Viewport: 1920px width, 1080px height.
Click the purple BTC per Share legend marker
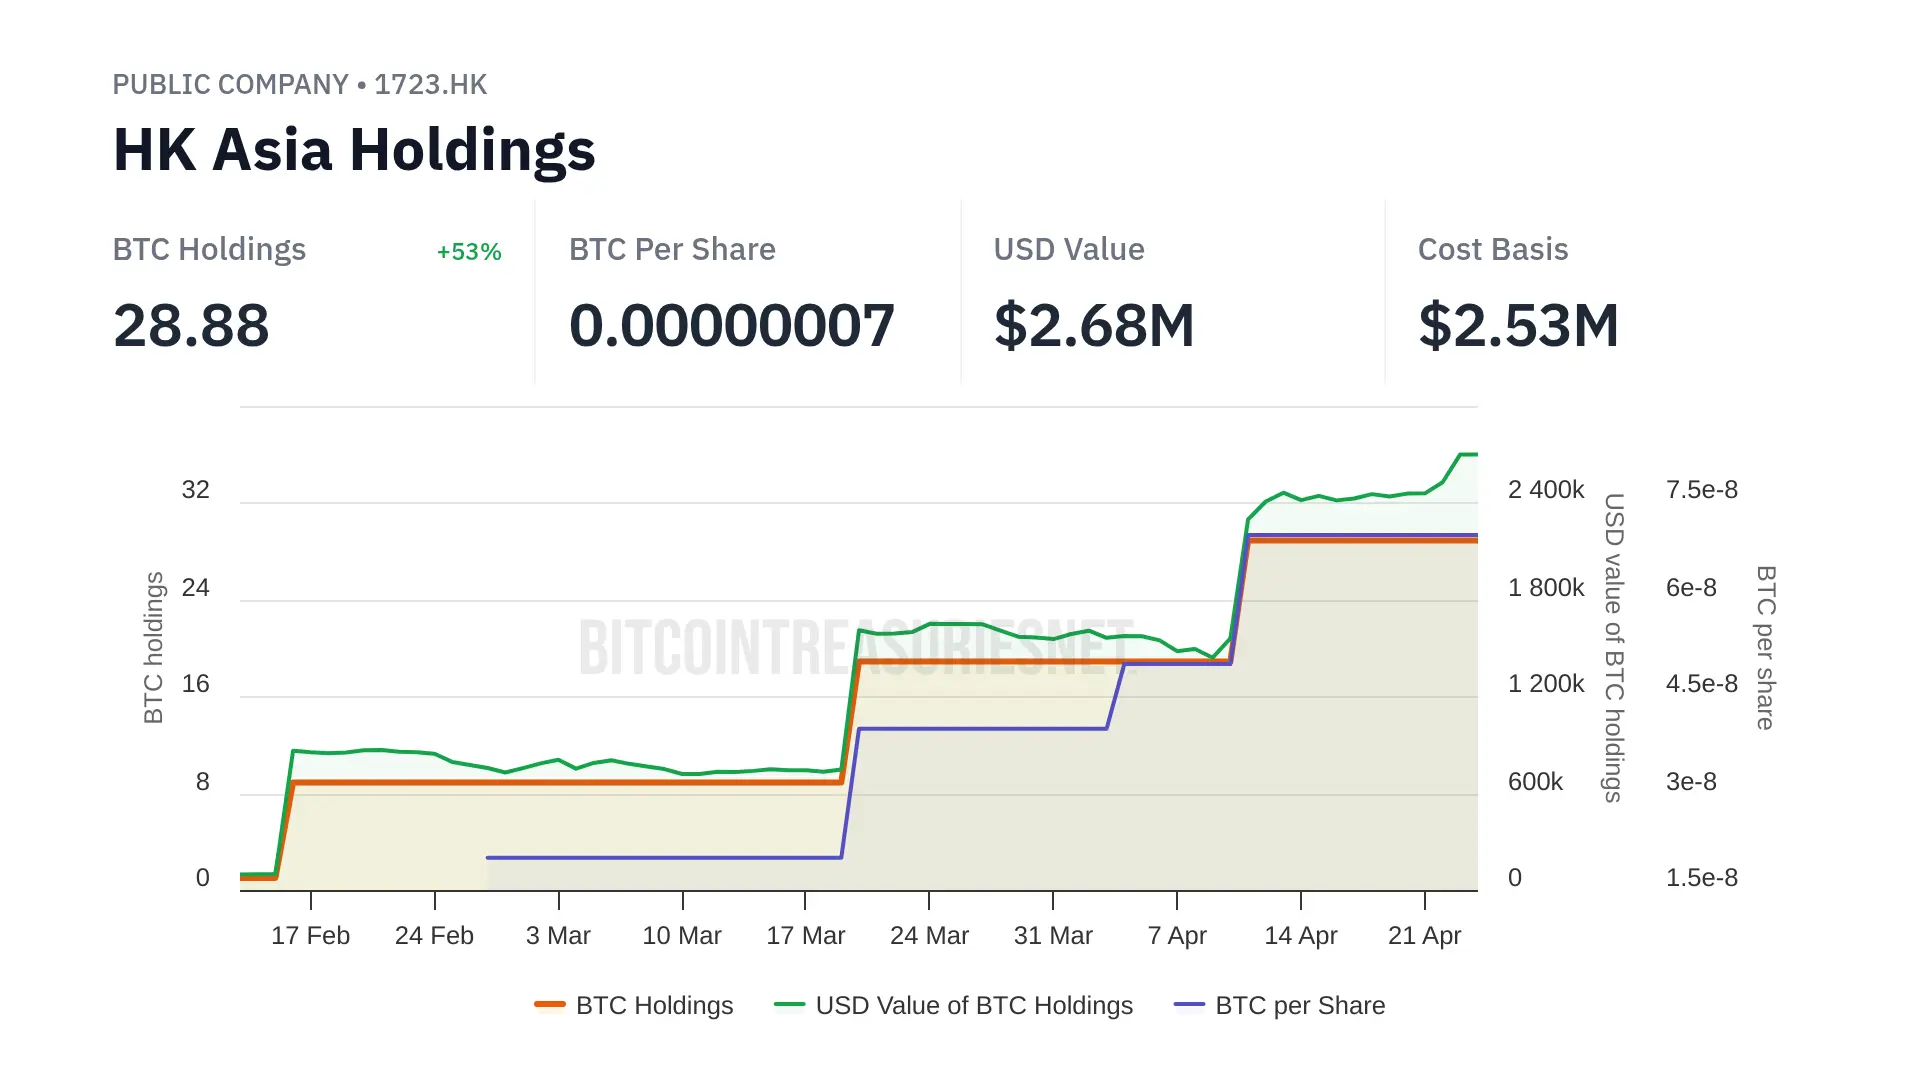(1189, 1004)
